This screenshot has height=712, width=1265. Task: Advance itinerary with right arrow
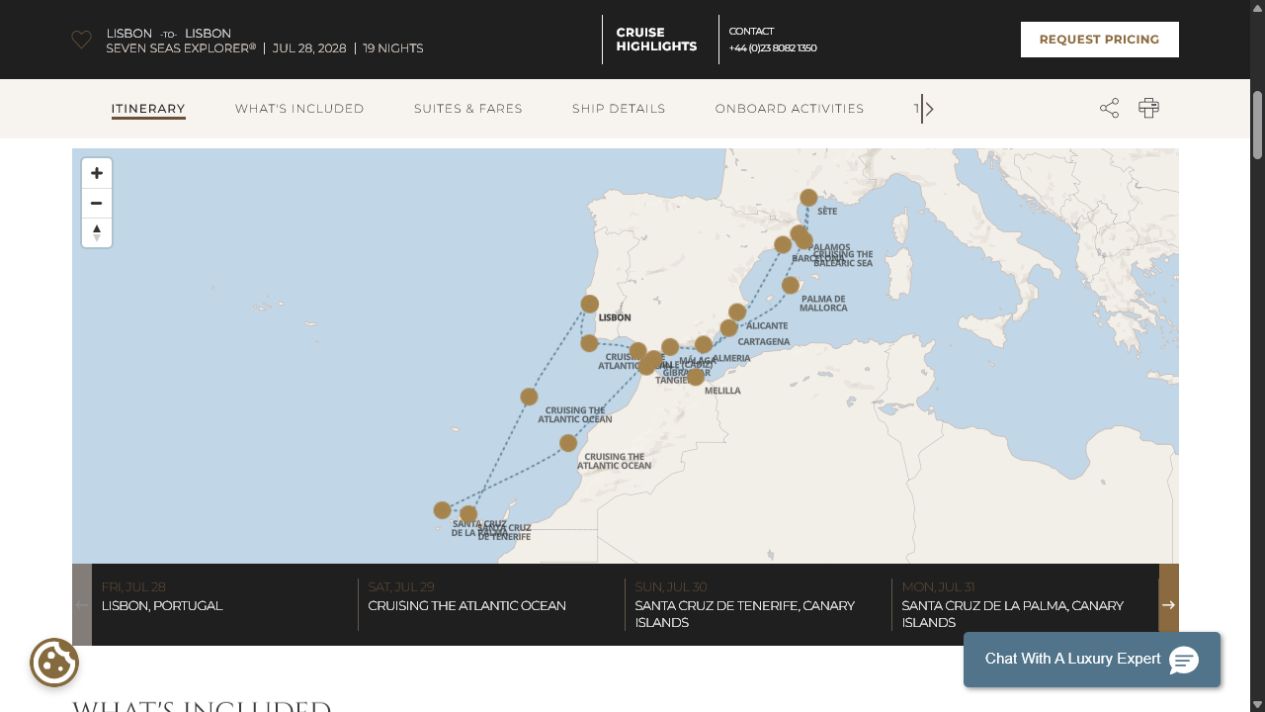point(1168,605)
